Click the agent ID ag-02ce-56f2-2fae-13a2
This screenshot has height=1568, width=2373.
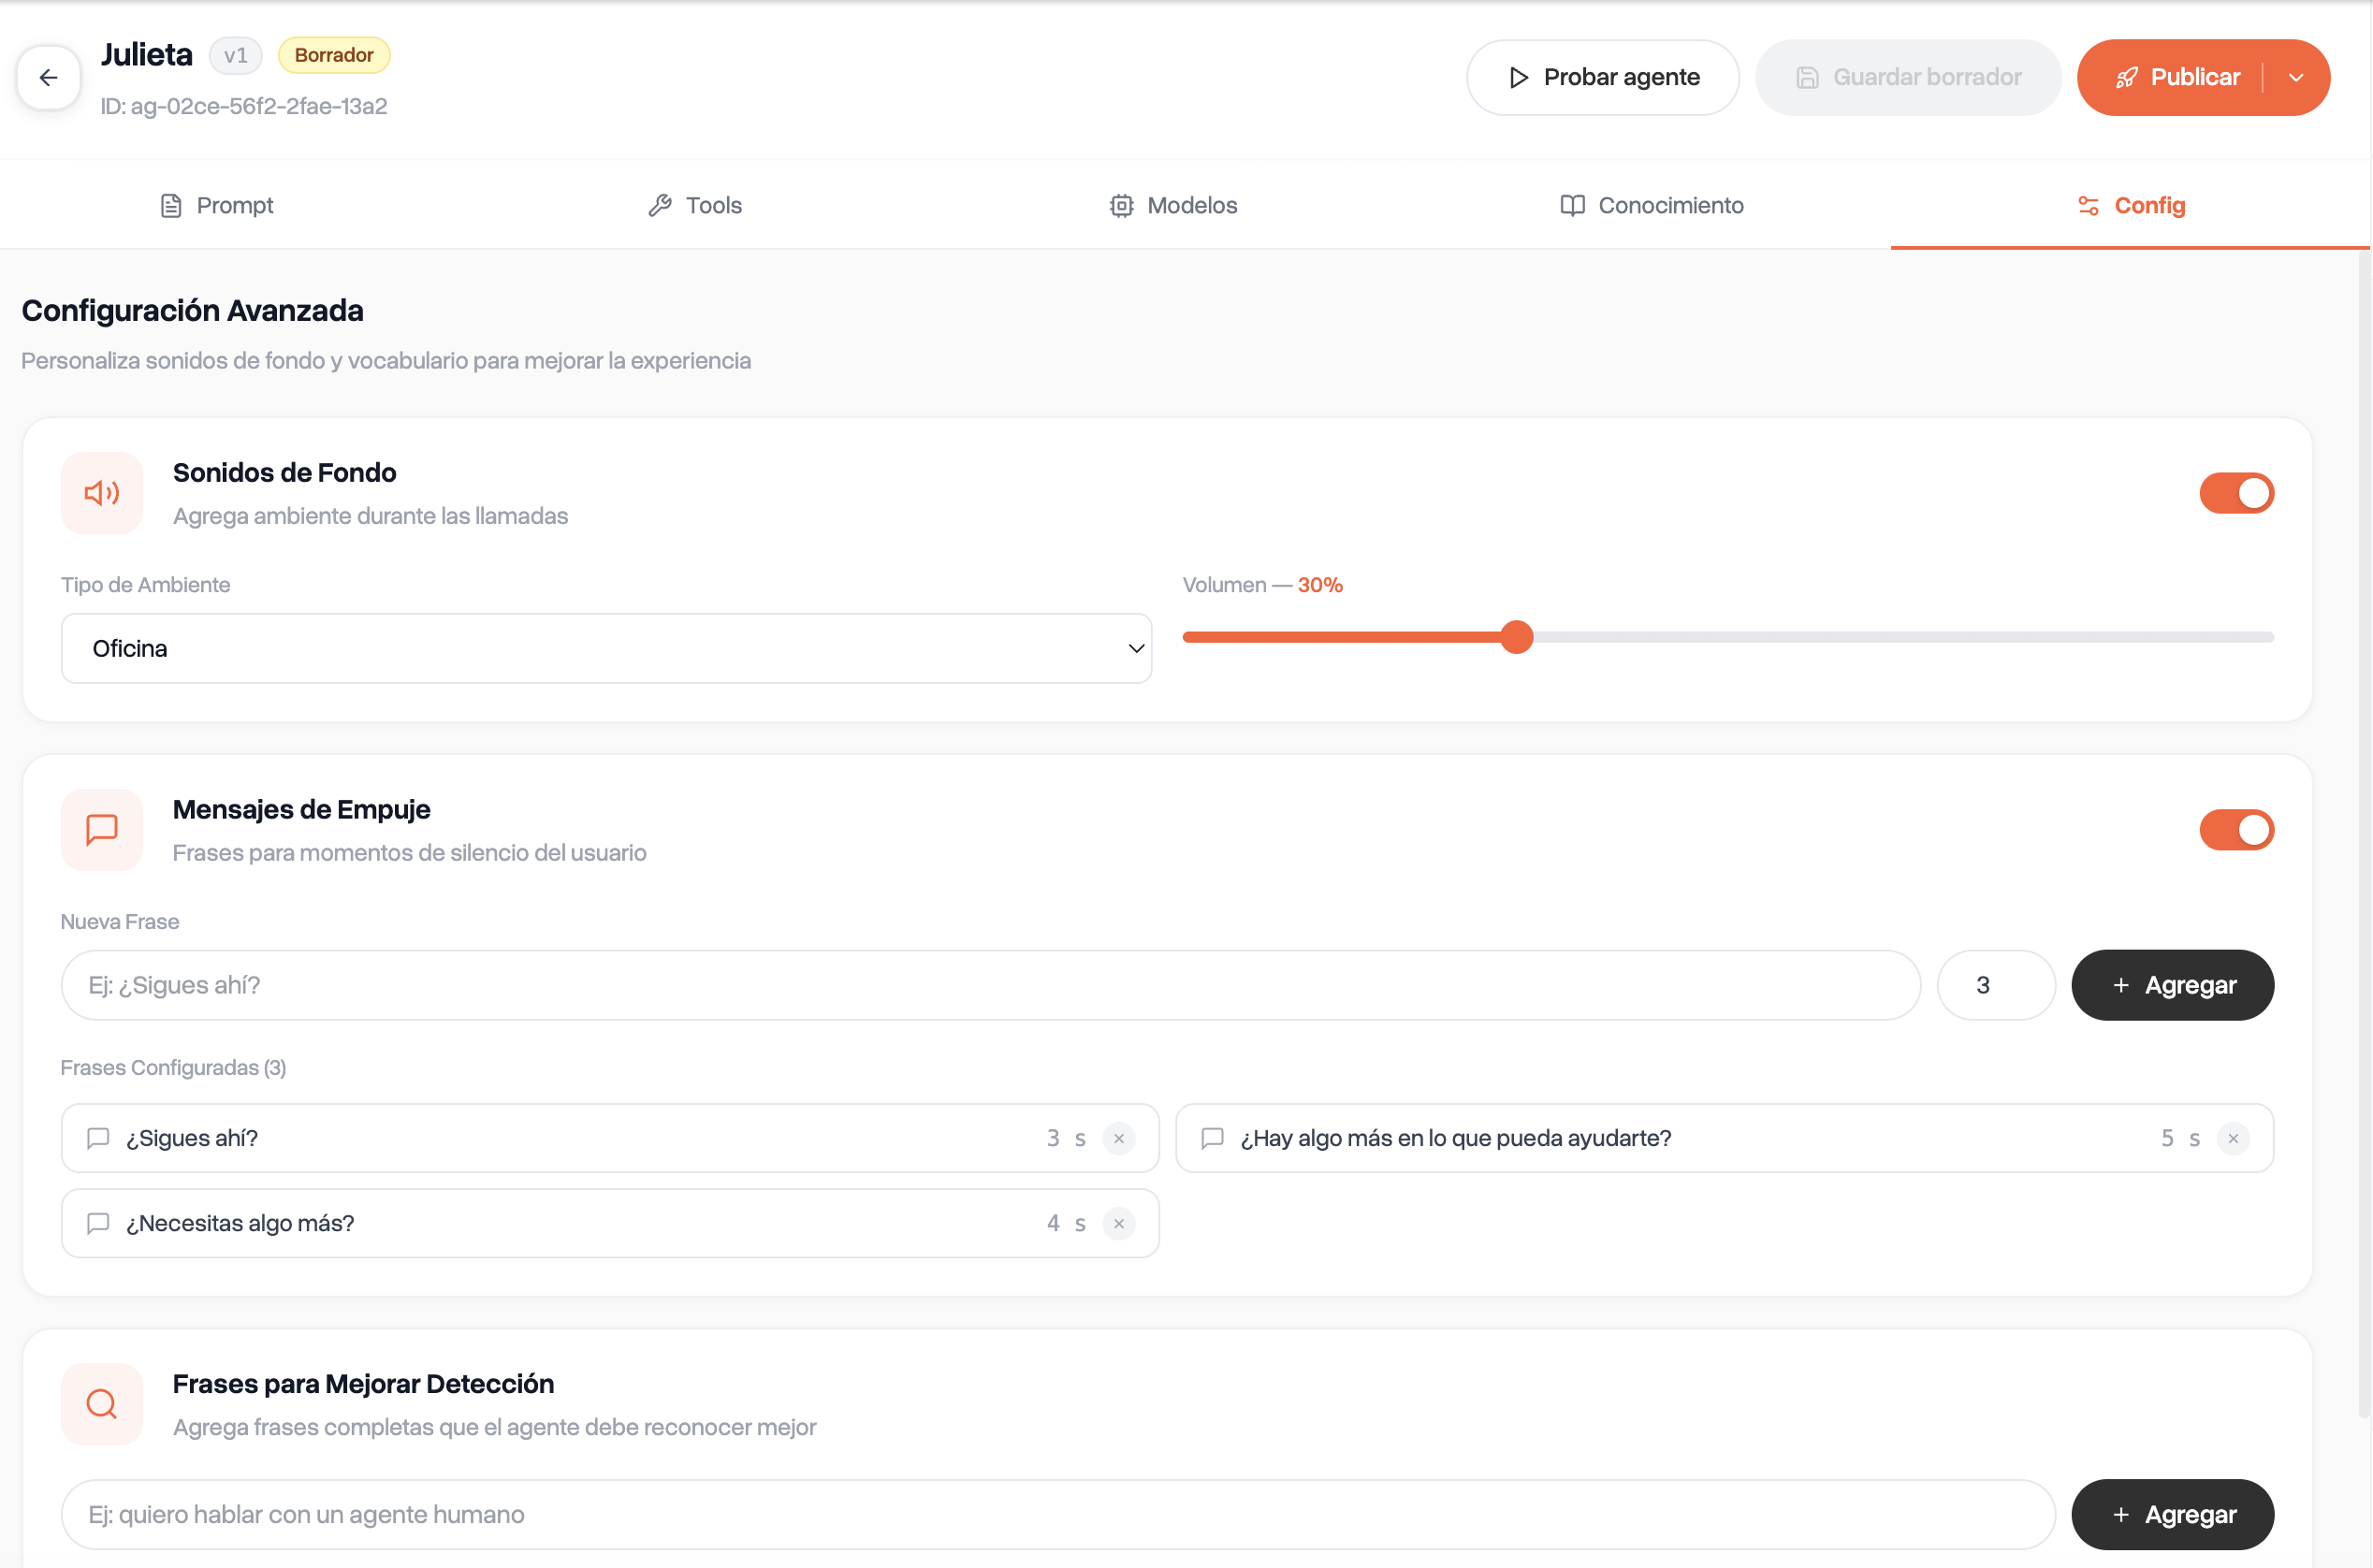click(x=244, y=106)
